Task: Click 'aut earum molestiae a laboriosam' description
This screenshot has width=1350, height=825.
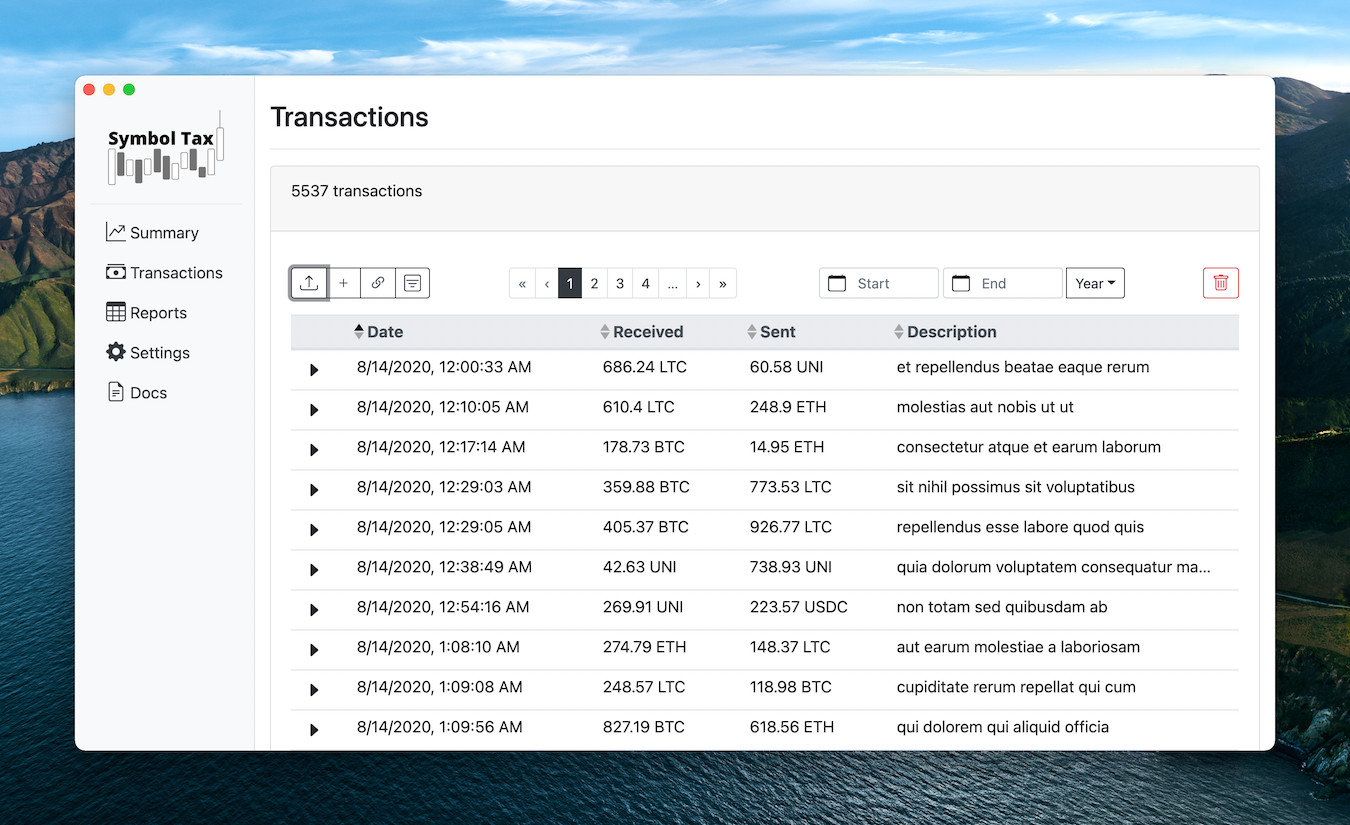Action: pos(1018,647)
